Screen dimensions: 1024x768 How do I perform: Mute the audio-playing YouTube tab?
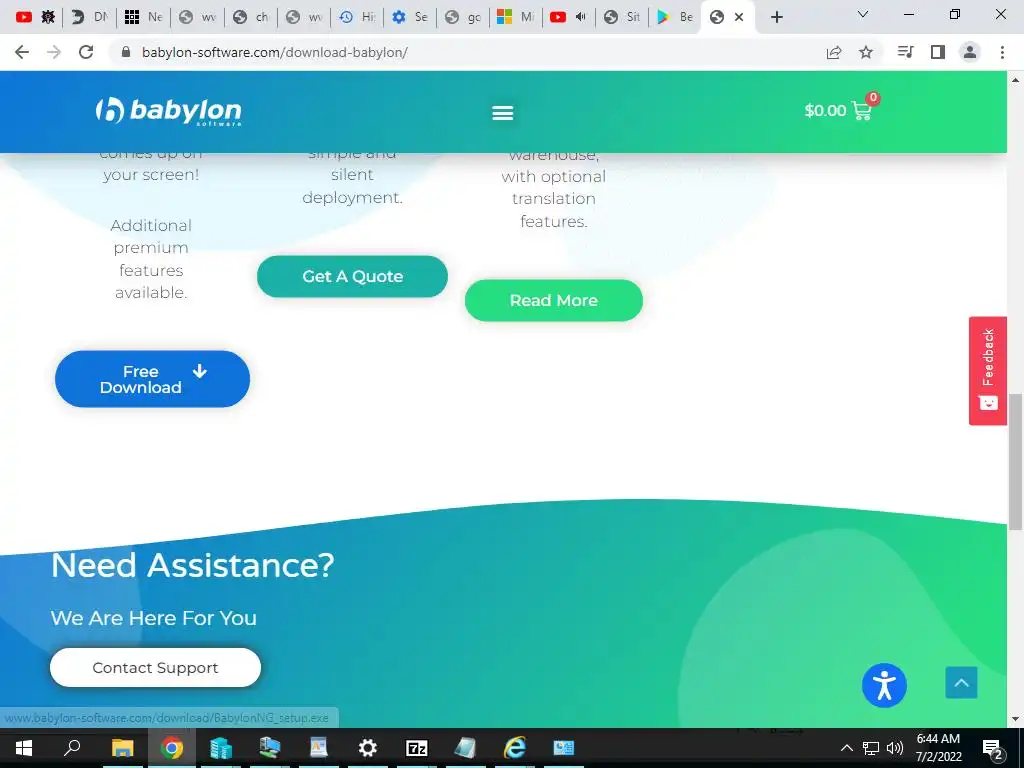click(581, 17)
